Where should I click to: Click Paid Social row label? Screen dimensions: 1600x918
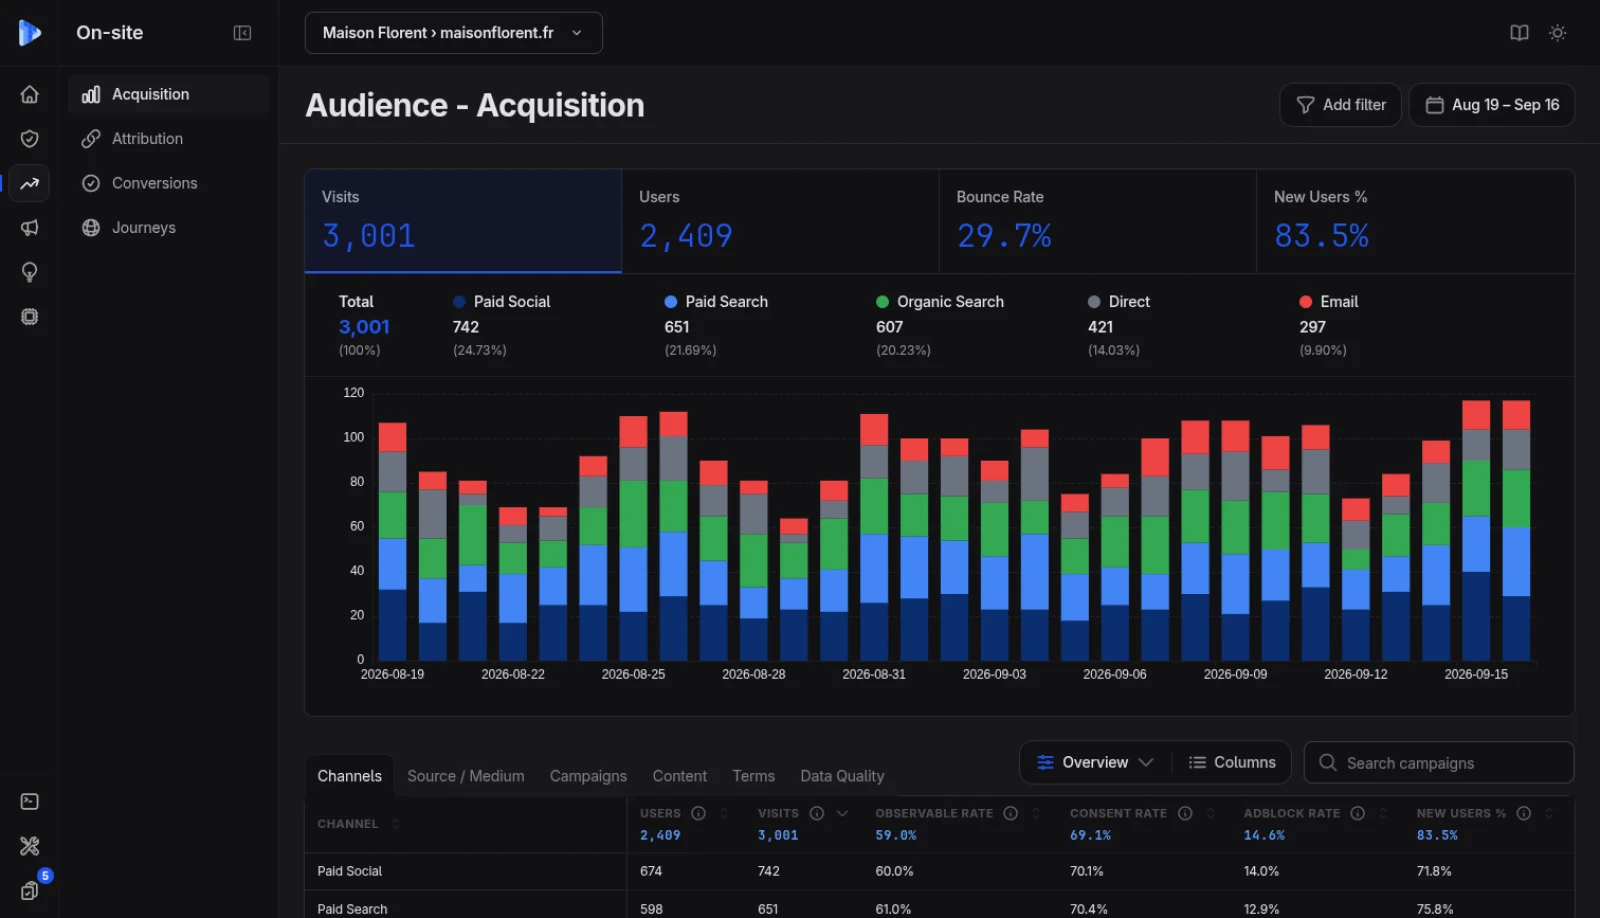click(x=350, y=871)
